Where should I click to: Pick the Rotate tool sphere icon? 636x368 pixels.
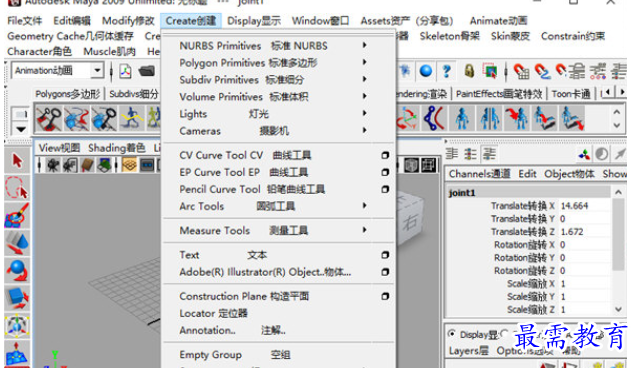[x=17, y=271]
